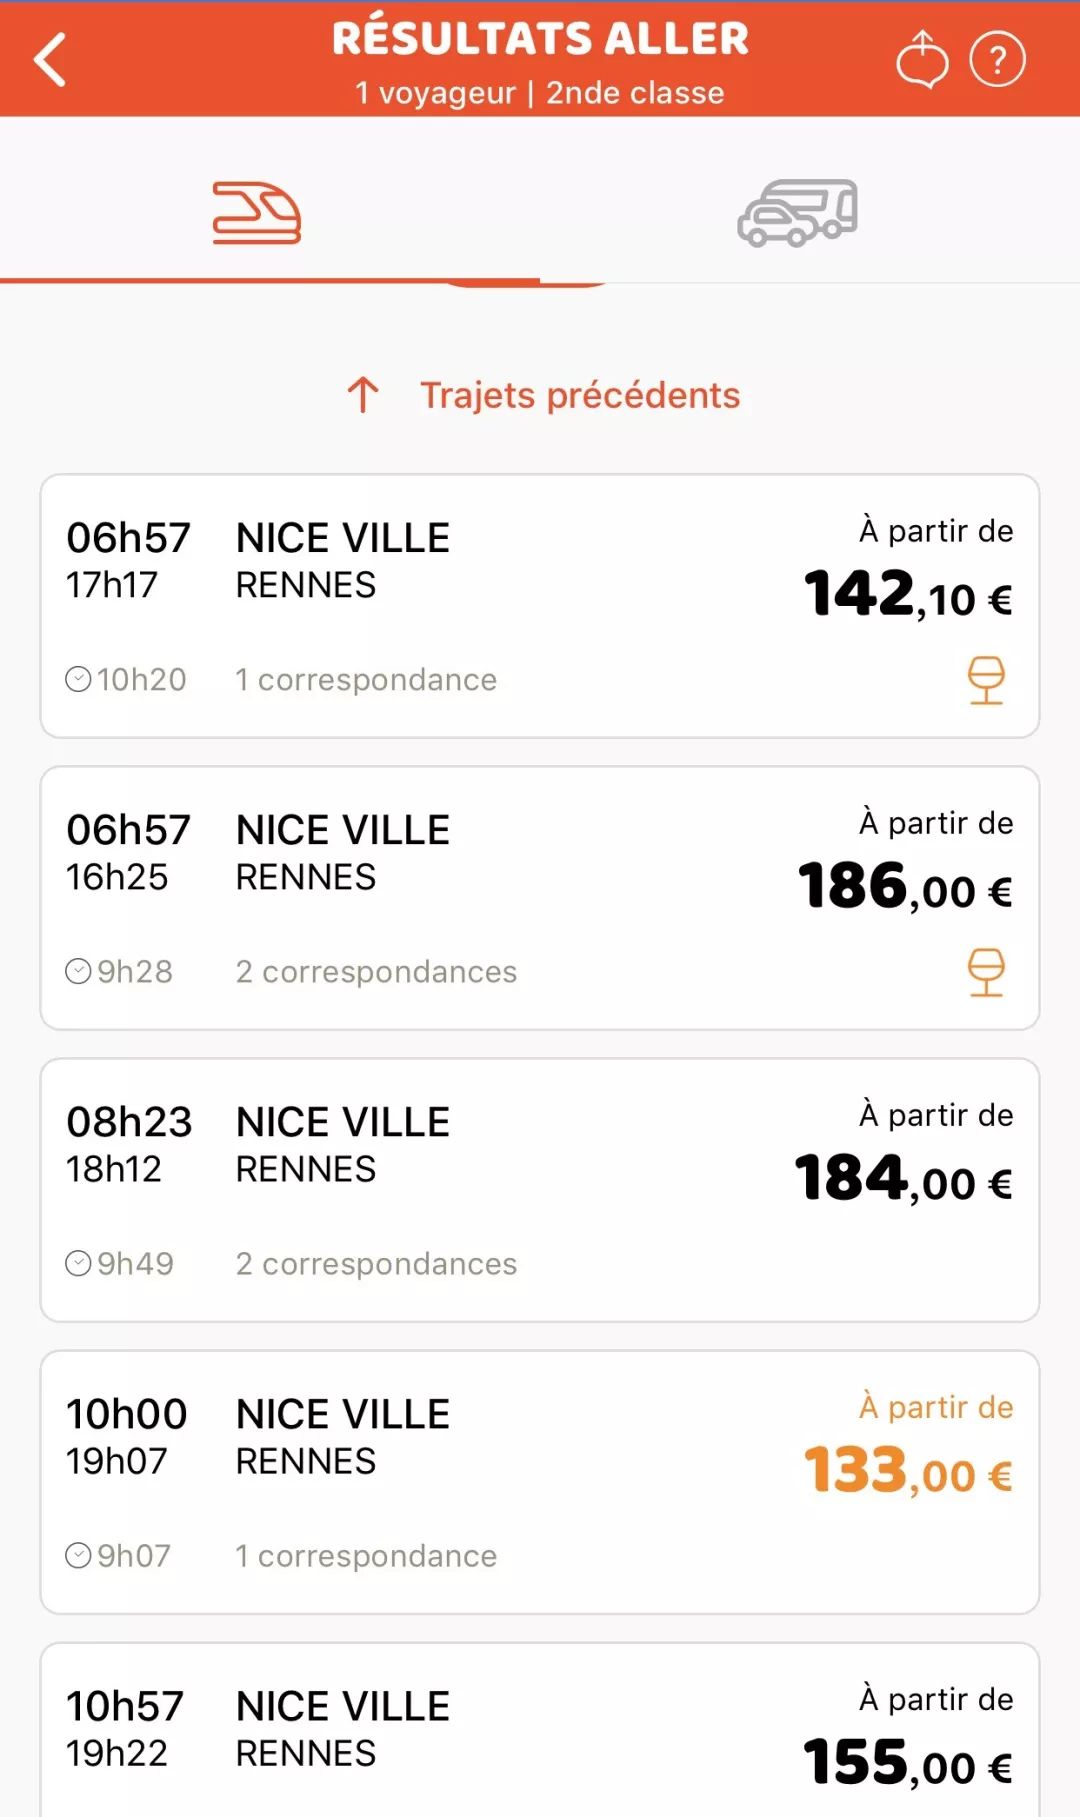The image size is (1080, 1817).
Task: Load previous trips via Trajets précédents
Action: pos(579,396)
